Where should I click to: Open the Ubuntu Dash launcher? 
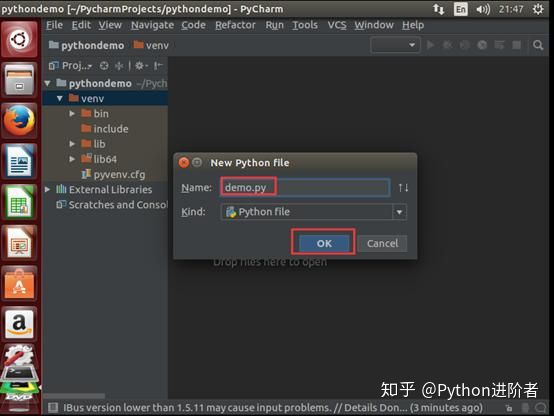(19, 39)
